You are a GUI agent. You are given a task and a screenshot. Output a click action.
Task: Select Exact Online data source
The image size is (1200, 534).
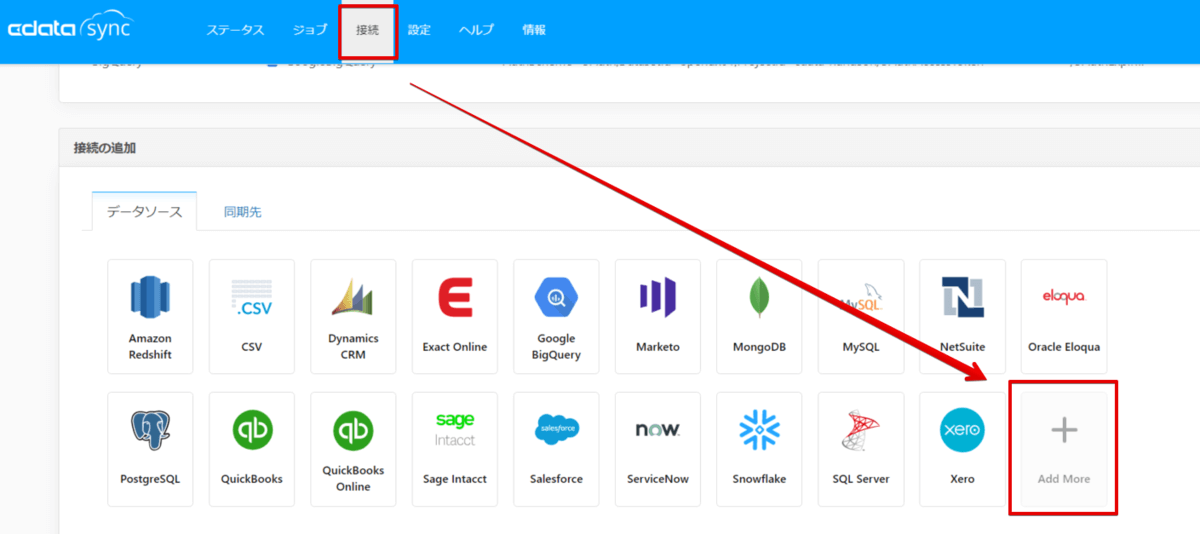click(455, 317)
